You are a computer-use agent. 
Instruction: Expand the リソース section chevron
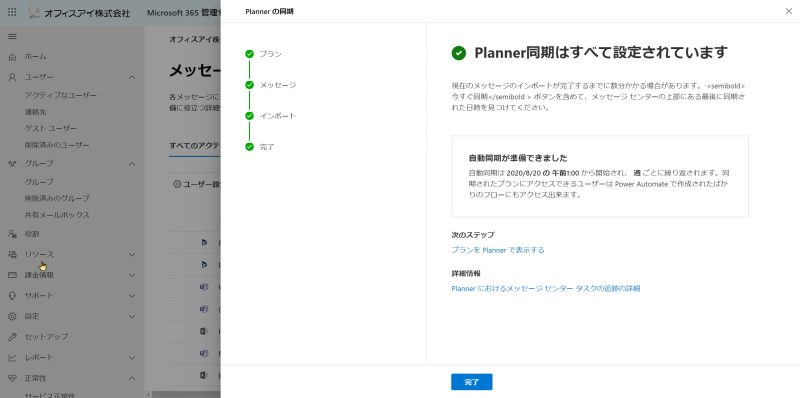tap(132, 255)
